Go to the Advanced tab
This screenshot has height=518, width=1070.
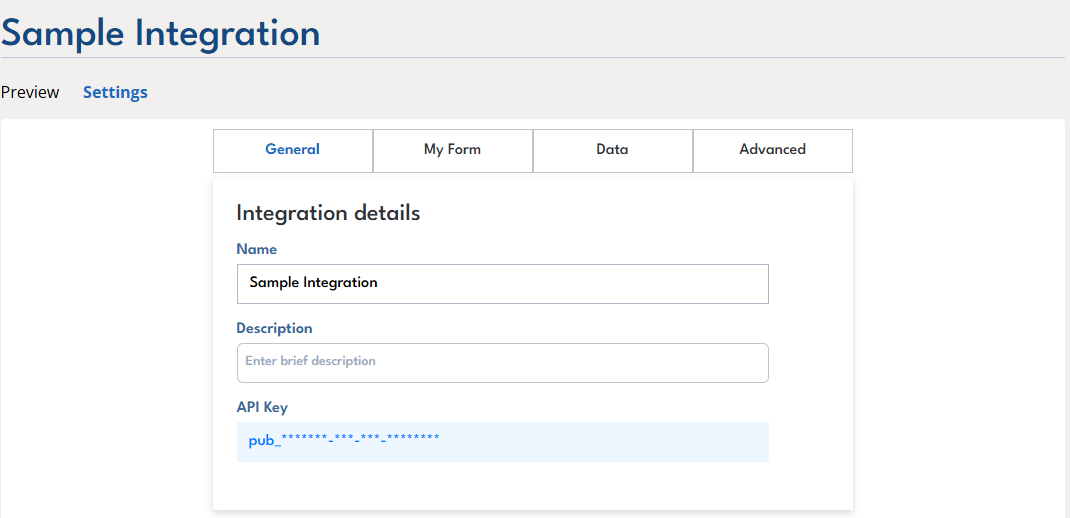[x=772, y=150]
